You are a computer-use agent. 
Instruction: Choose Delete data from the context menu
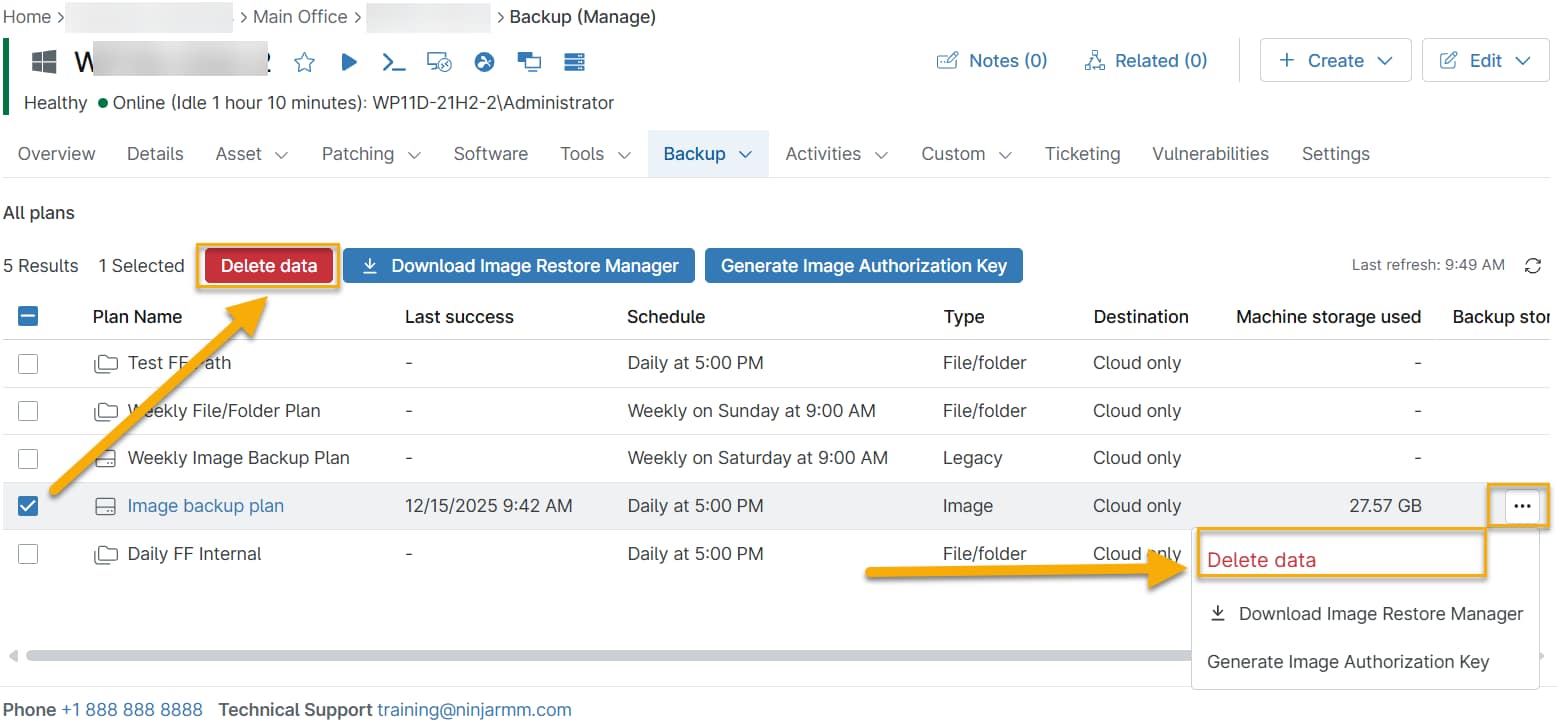(1262, 560)
